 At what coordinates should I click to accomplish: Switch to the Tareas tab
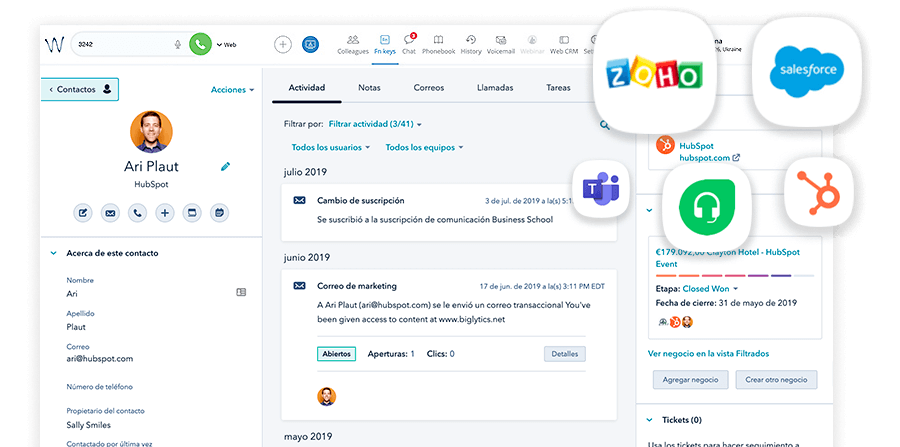[558, 88]
